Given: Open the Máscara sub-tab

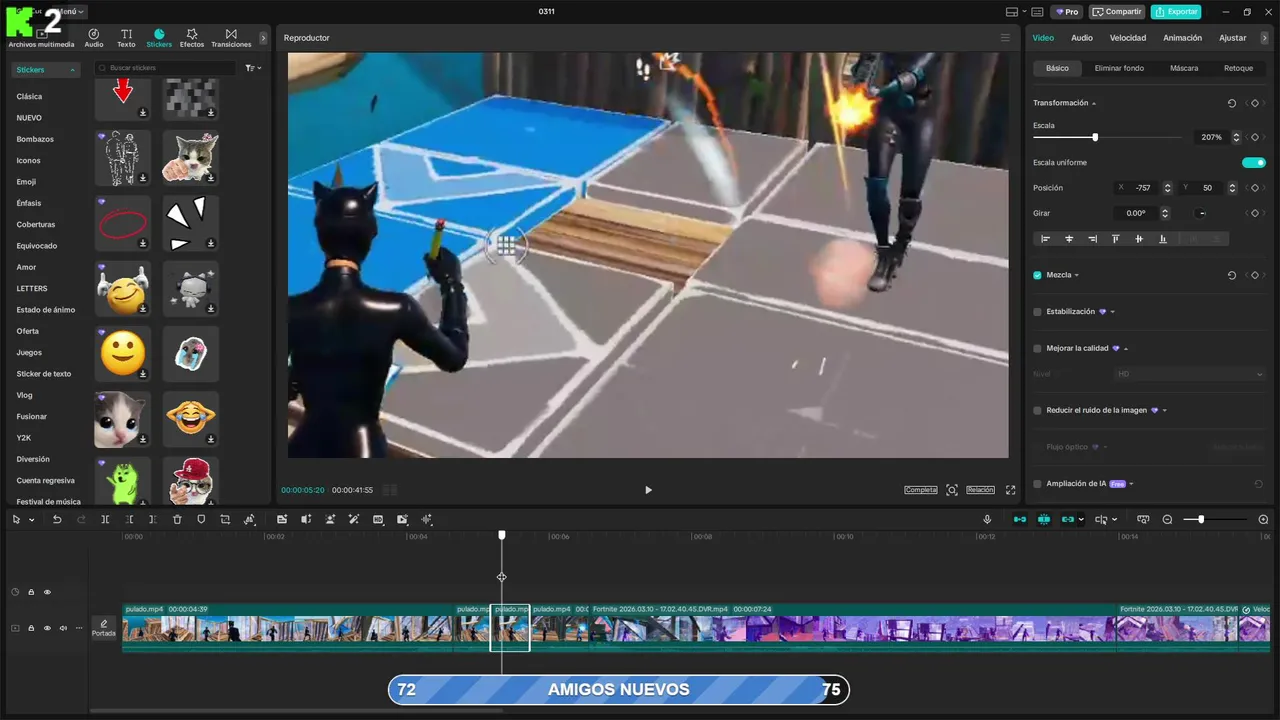Looking at the screenshot, I should (x=1184, y=68).
